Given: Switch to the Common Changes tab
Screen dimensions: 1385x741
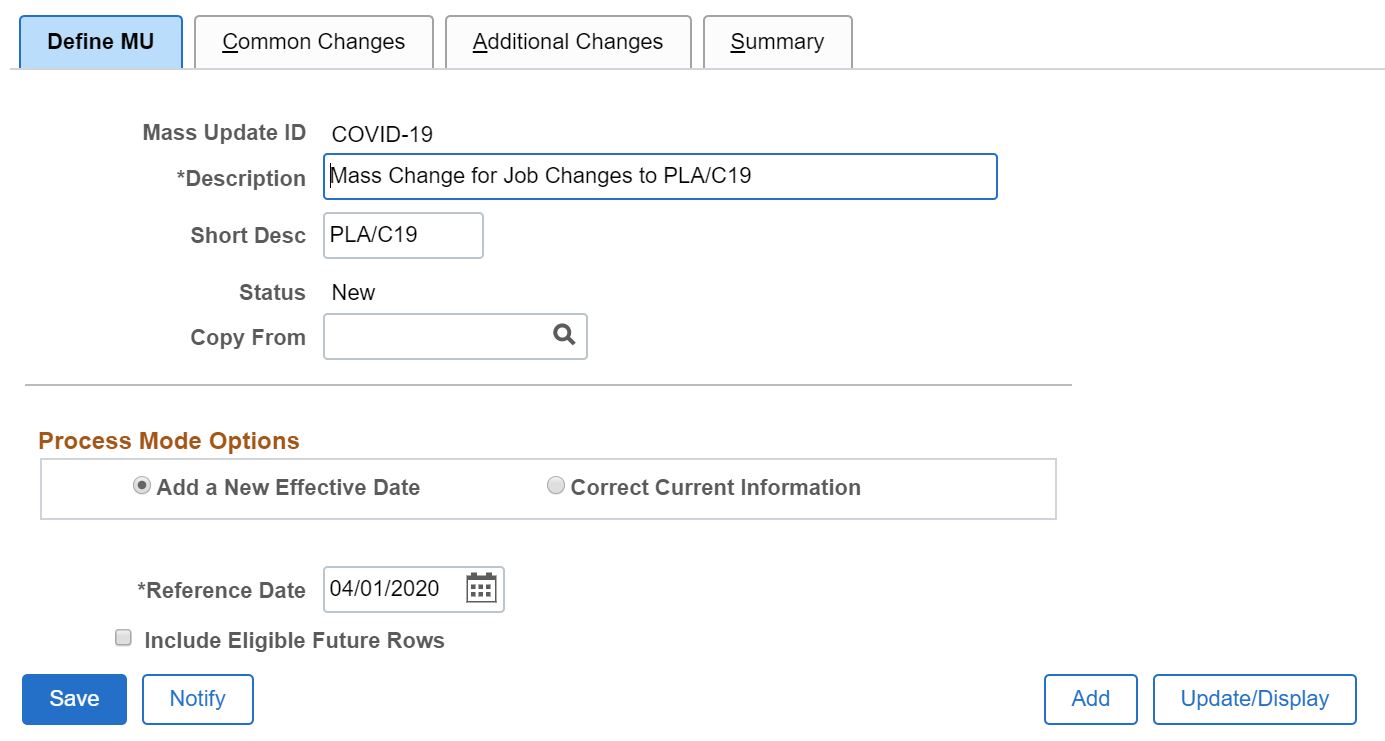Looking at the screenshot, I should click(x=313, y=41).
